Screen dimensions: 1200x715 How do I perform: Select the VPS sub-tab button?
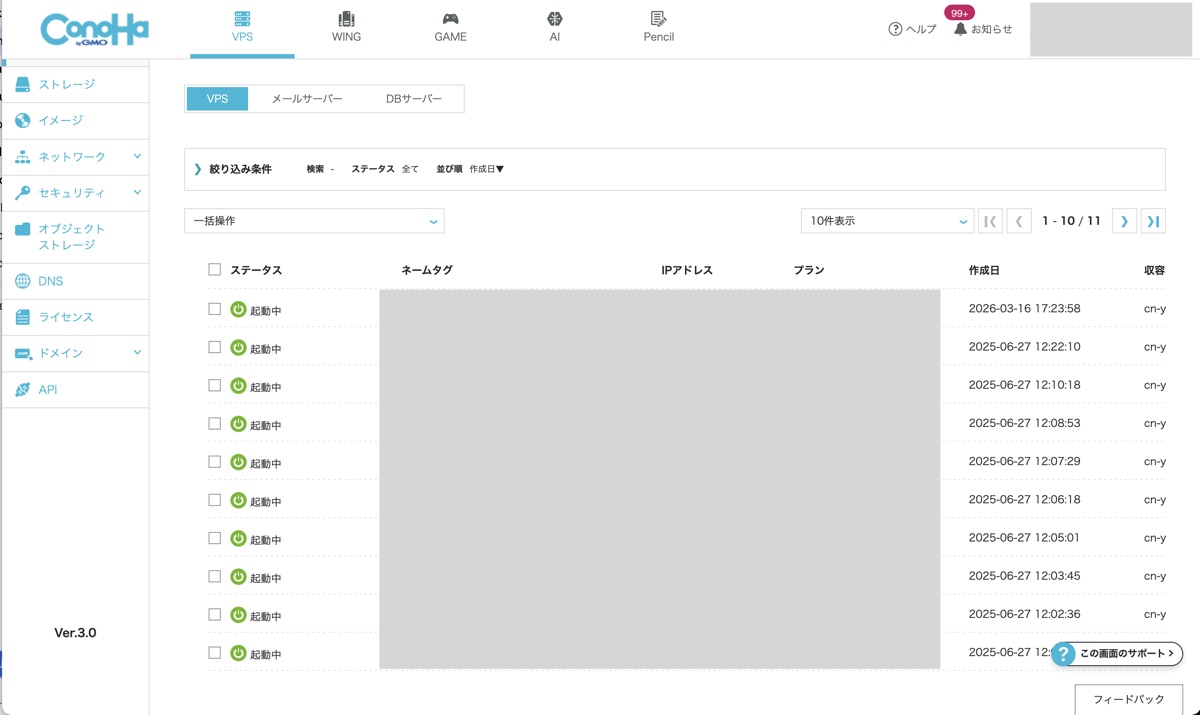(x=217, y=99)
